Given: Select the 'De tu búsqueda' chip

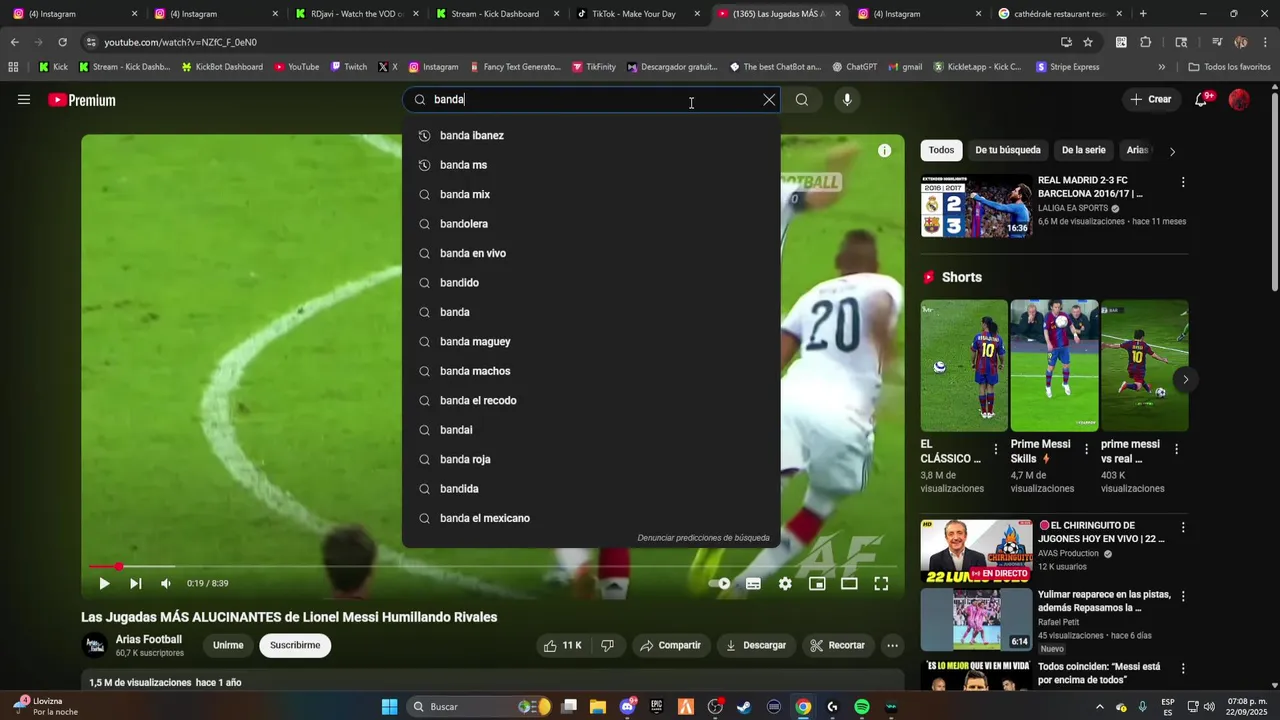Looking at the screenshot, I should tap(1008, 150).
